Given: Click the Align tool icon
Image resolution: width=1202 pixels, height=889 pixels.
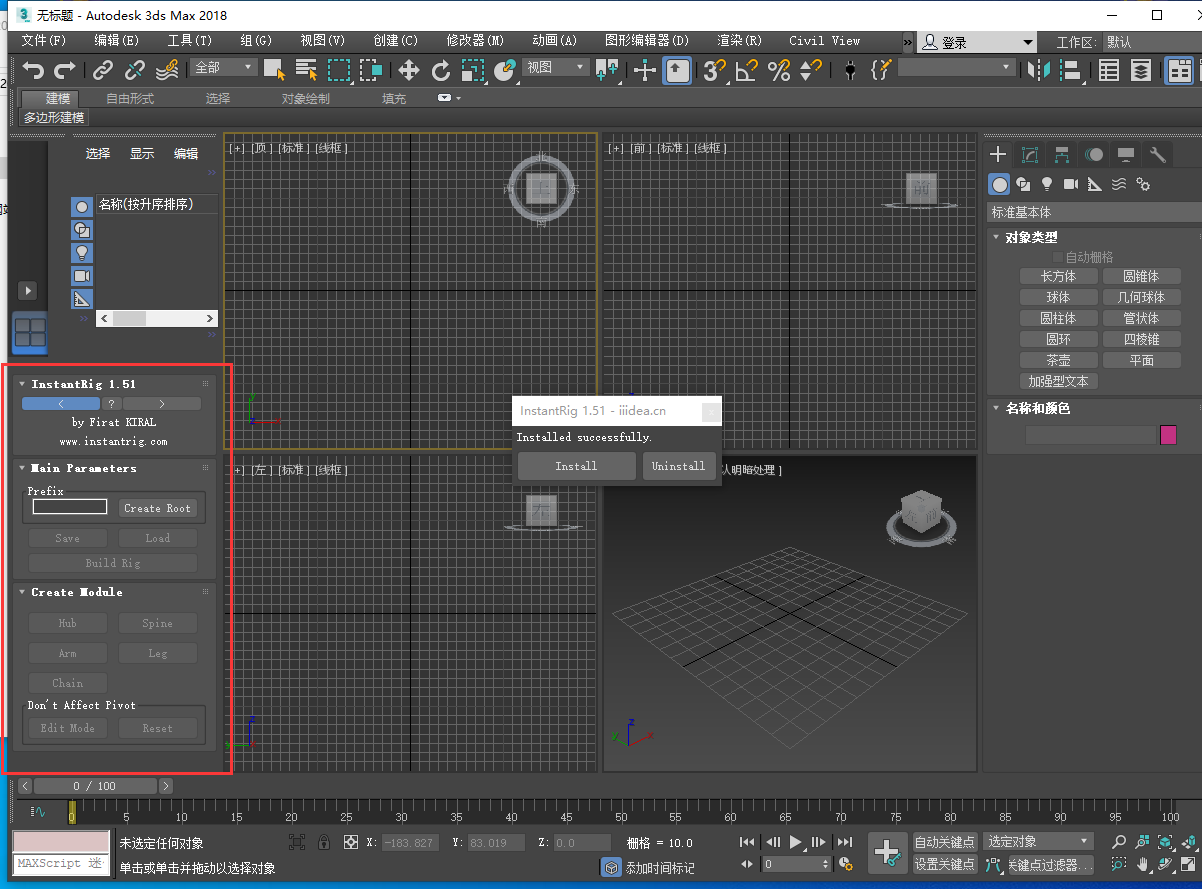Looking at the screenshot, I should (1072, 70).
